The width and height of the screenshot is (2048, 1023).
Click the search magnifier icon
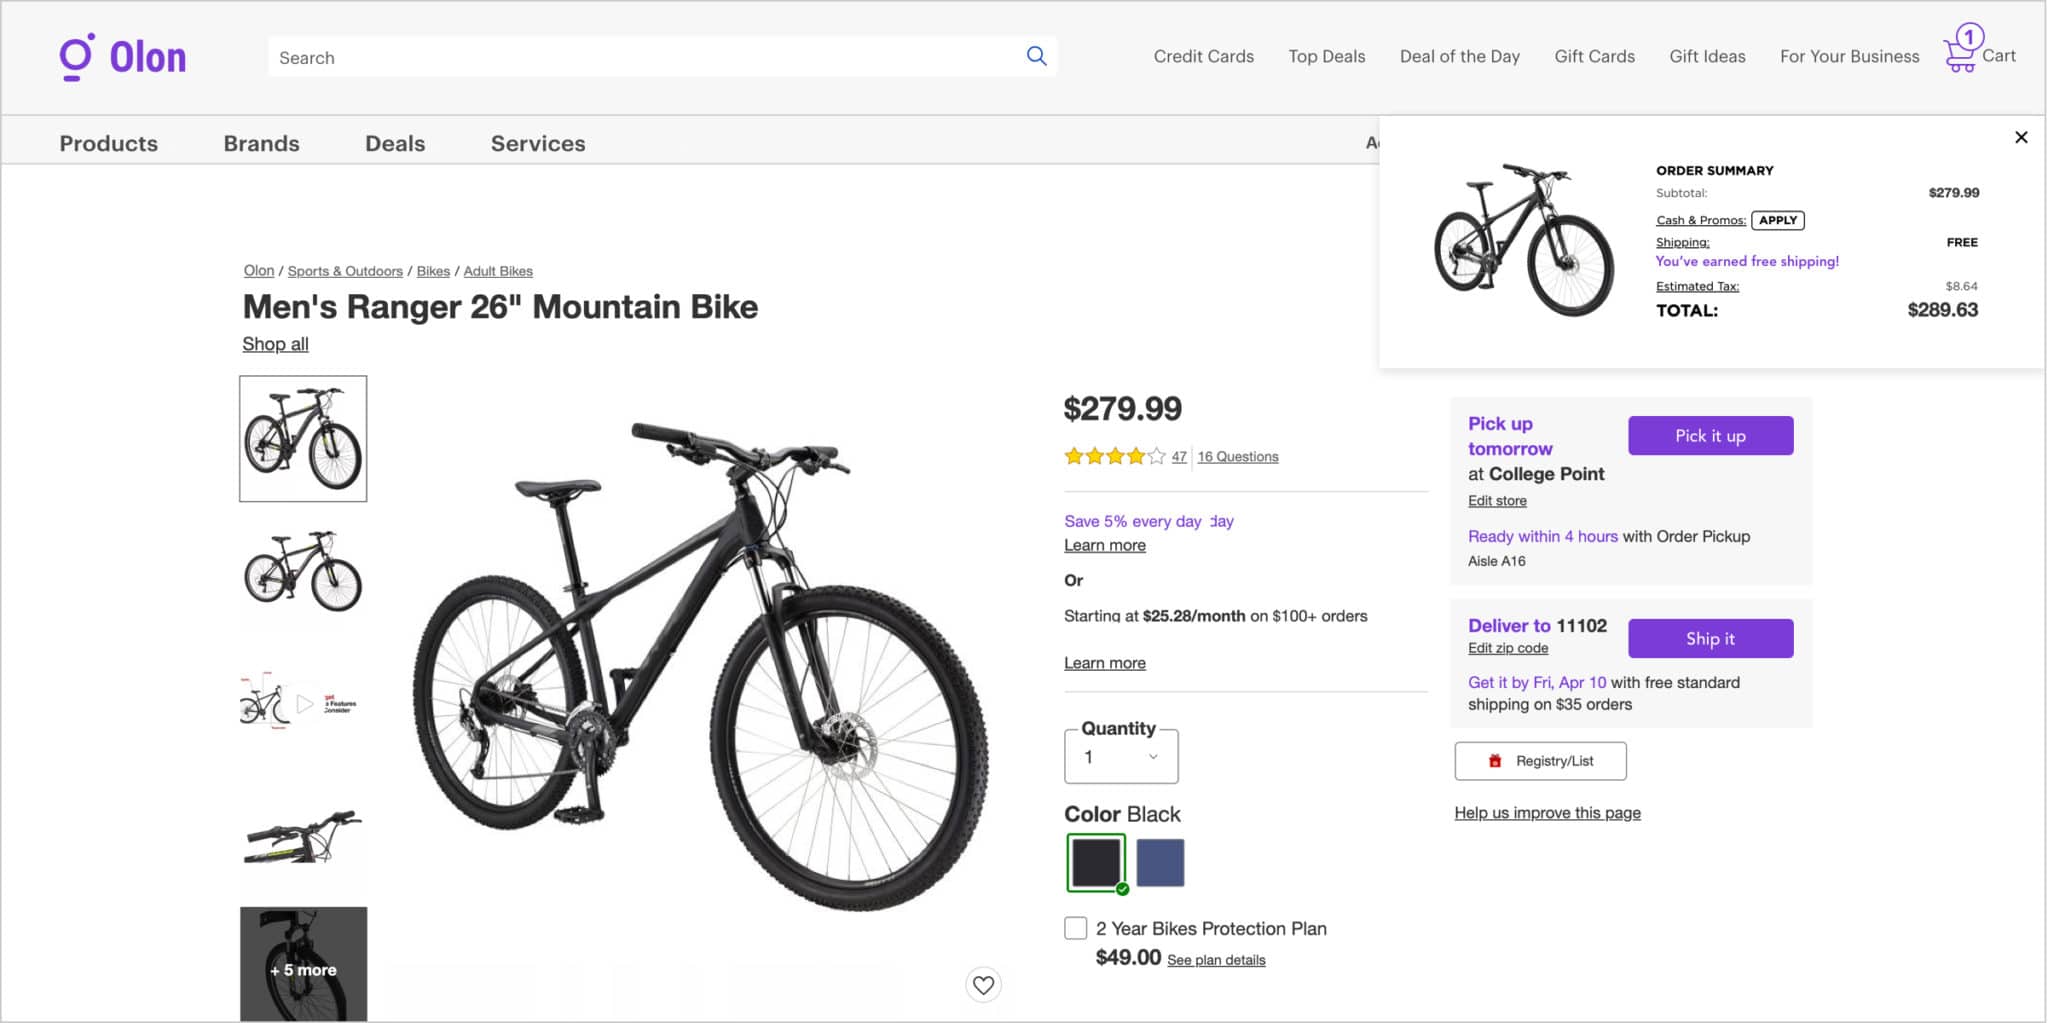point(1036,57)
